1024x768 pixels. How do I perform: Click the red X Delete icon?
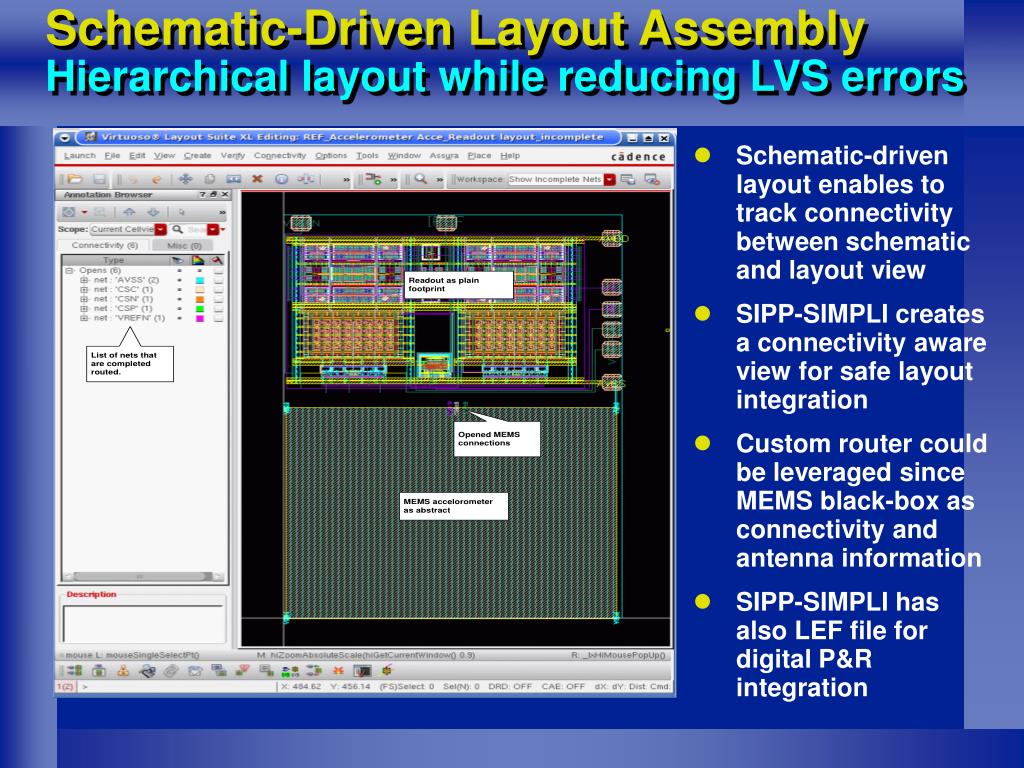(257, 178)
